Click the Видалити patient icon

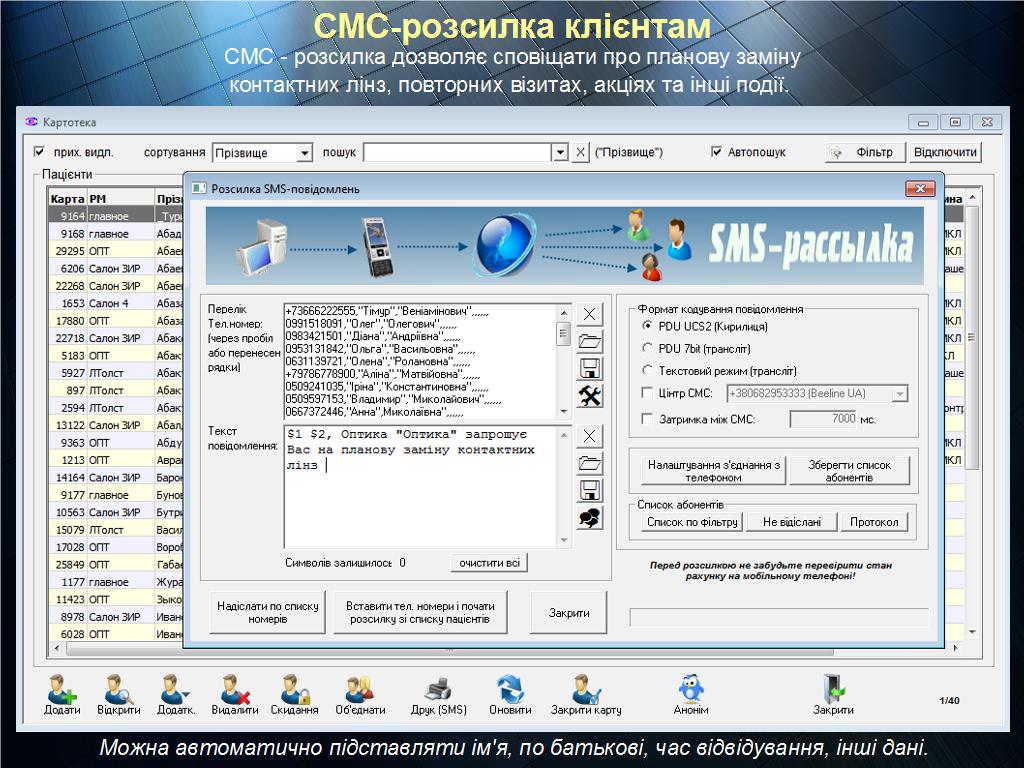click(x=235, y=691)
